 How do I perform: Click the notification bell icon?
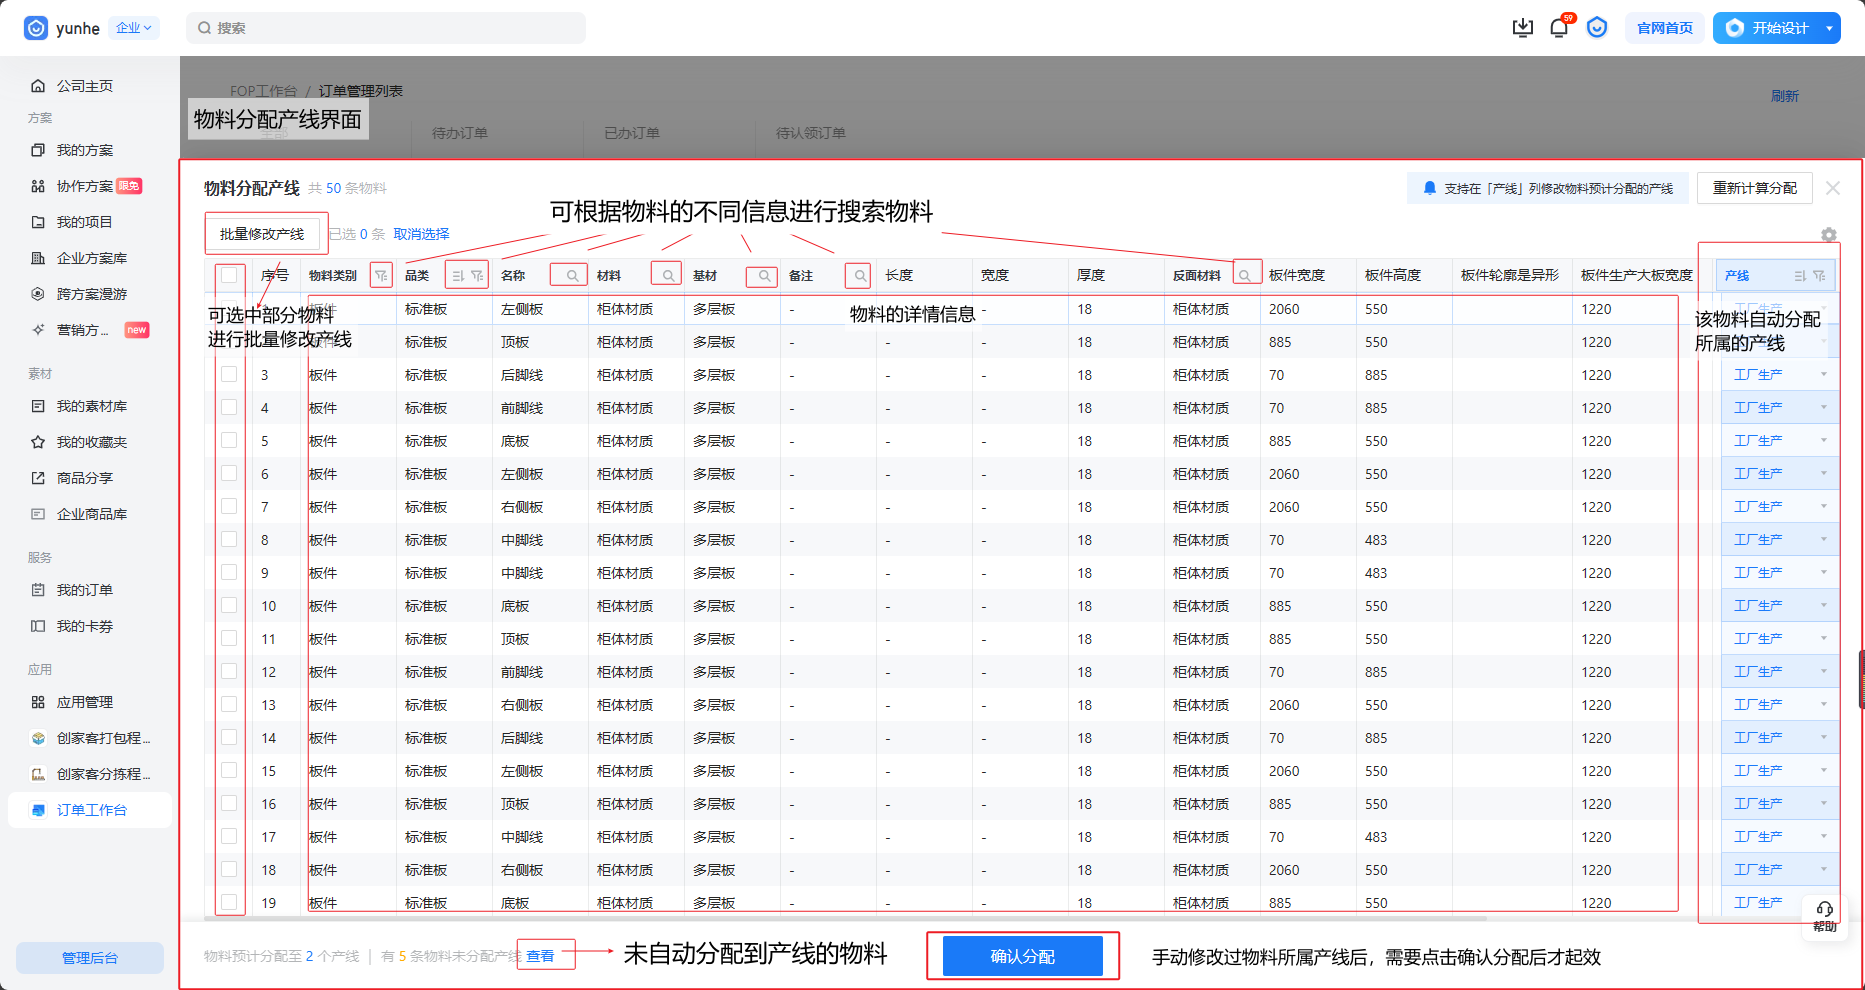[1558, 28]
